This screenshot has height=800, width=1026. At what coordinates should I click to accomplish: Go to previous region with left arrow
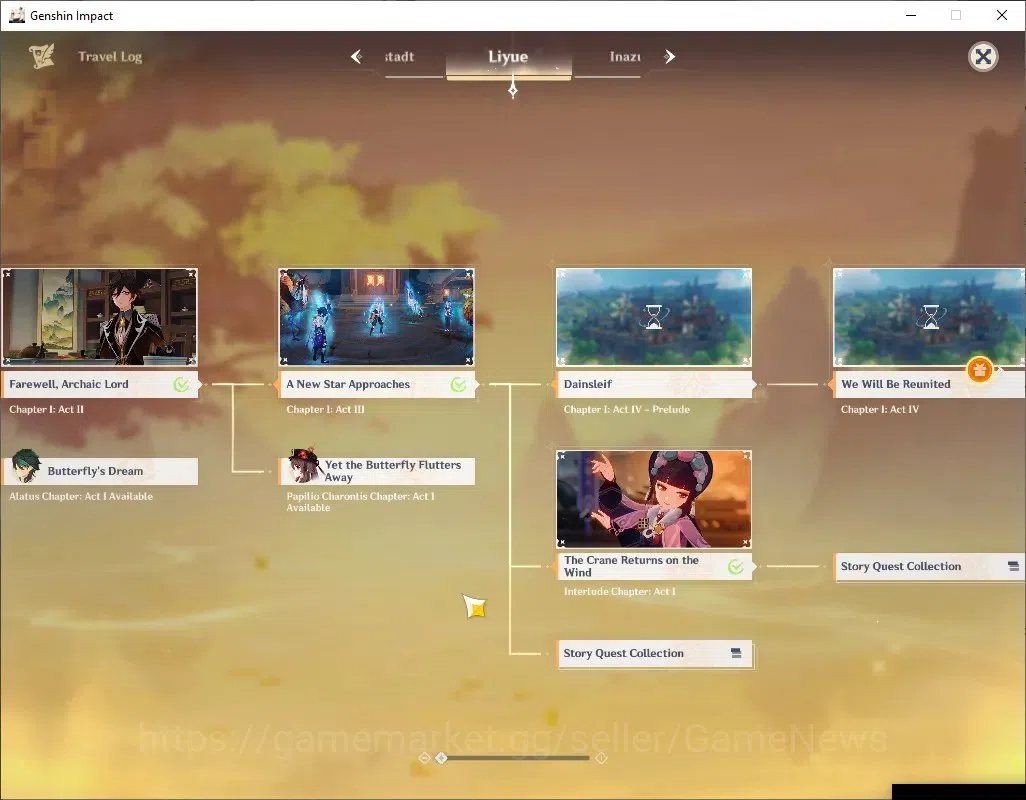click(x=357, y=57)
